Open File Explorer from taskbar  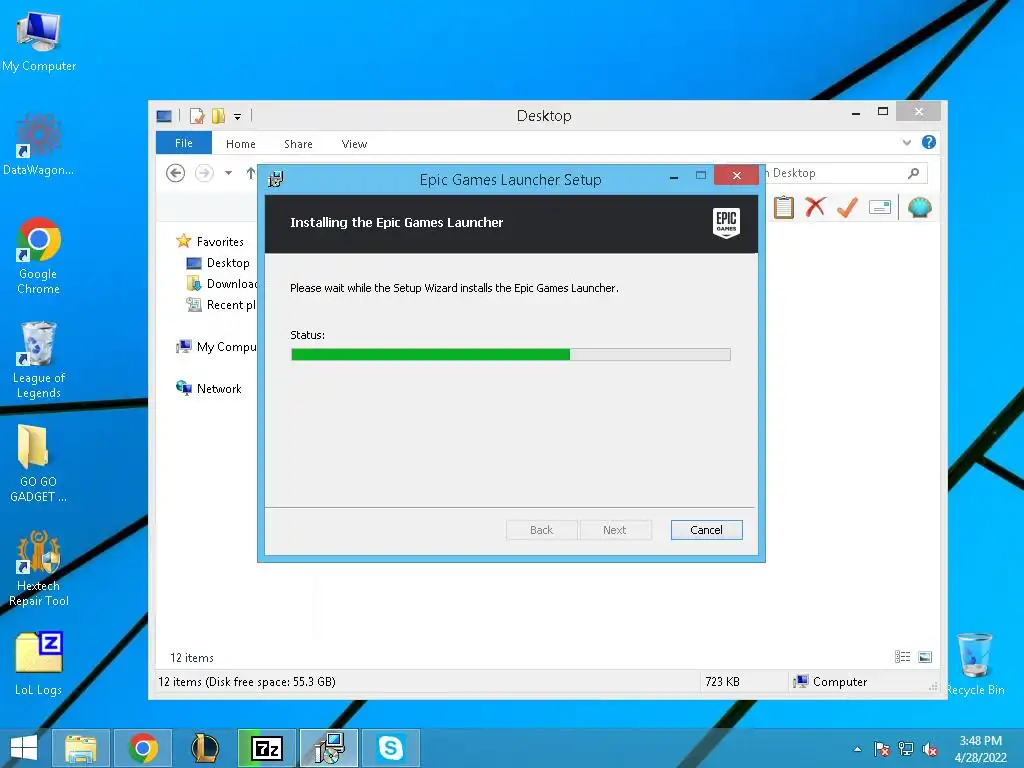80,748
